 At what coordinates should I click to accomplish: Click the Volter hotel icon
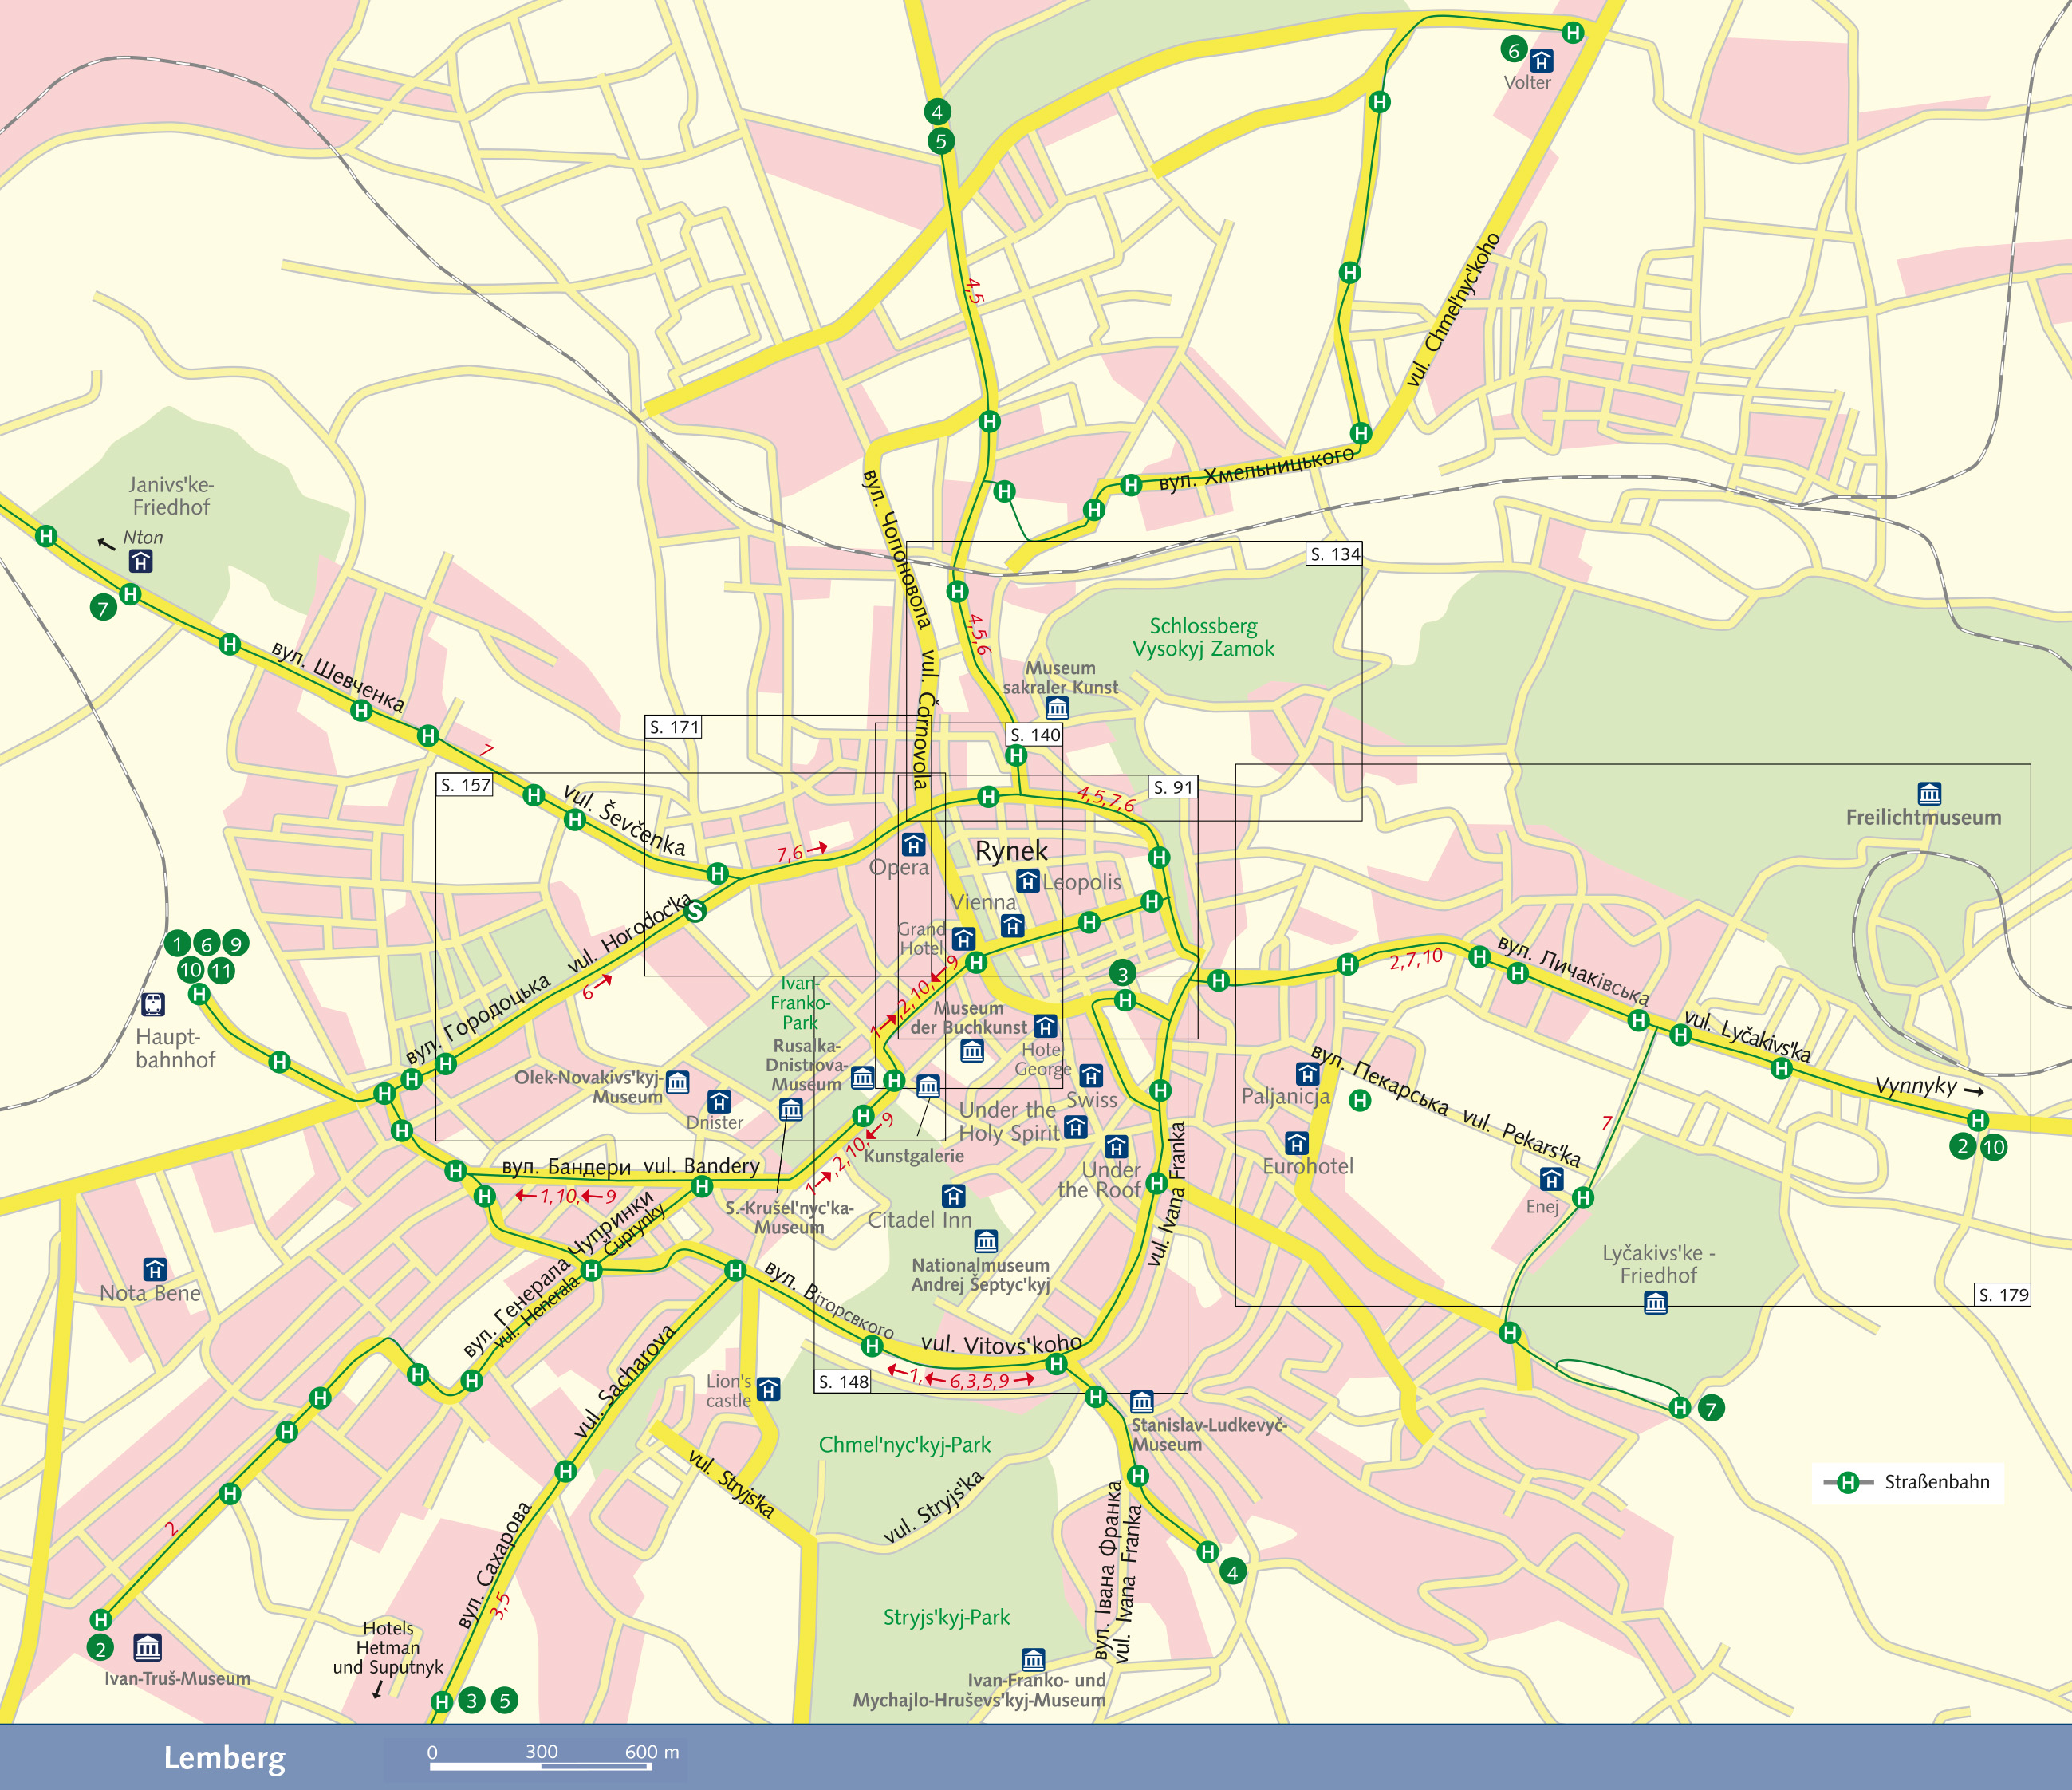(1542, 61)
